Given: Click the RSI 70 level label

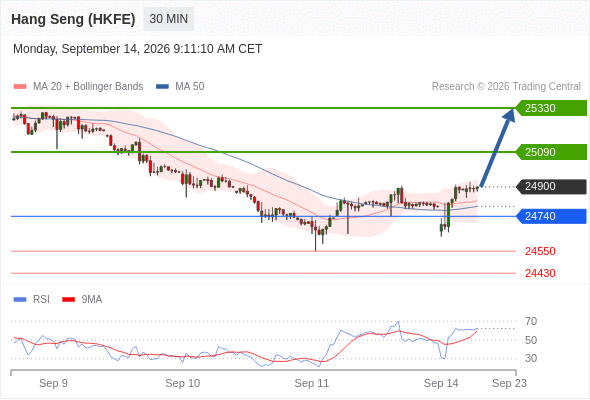Looking at the screenshot, I should pos(531,321).
